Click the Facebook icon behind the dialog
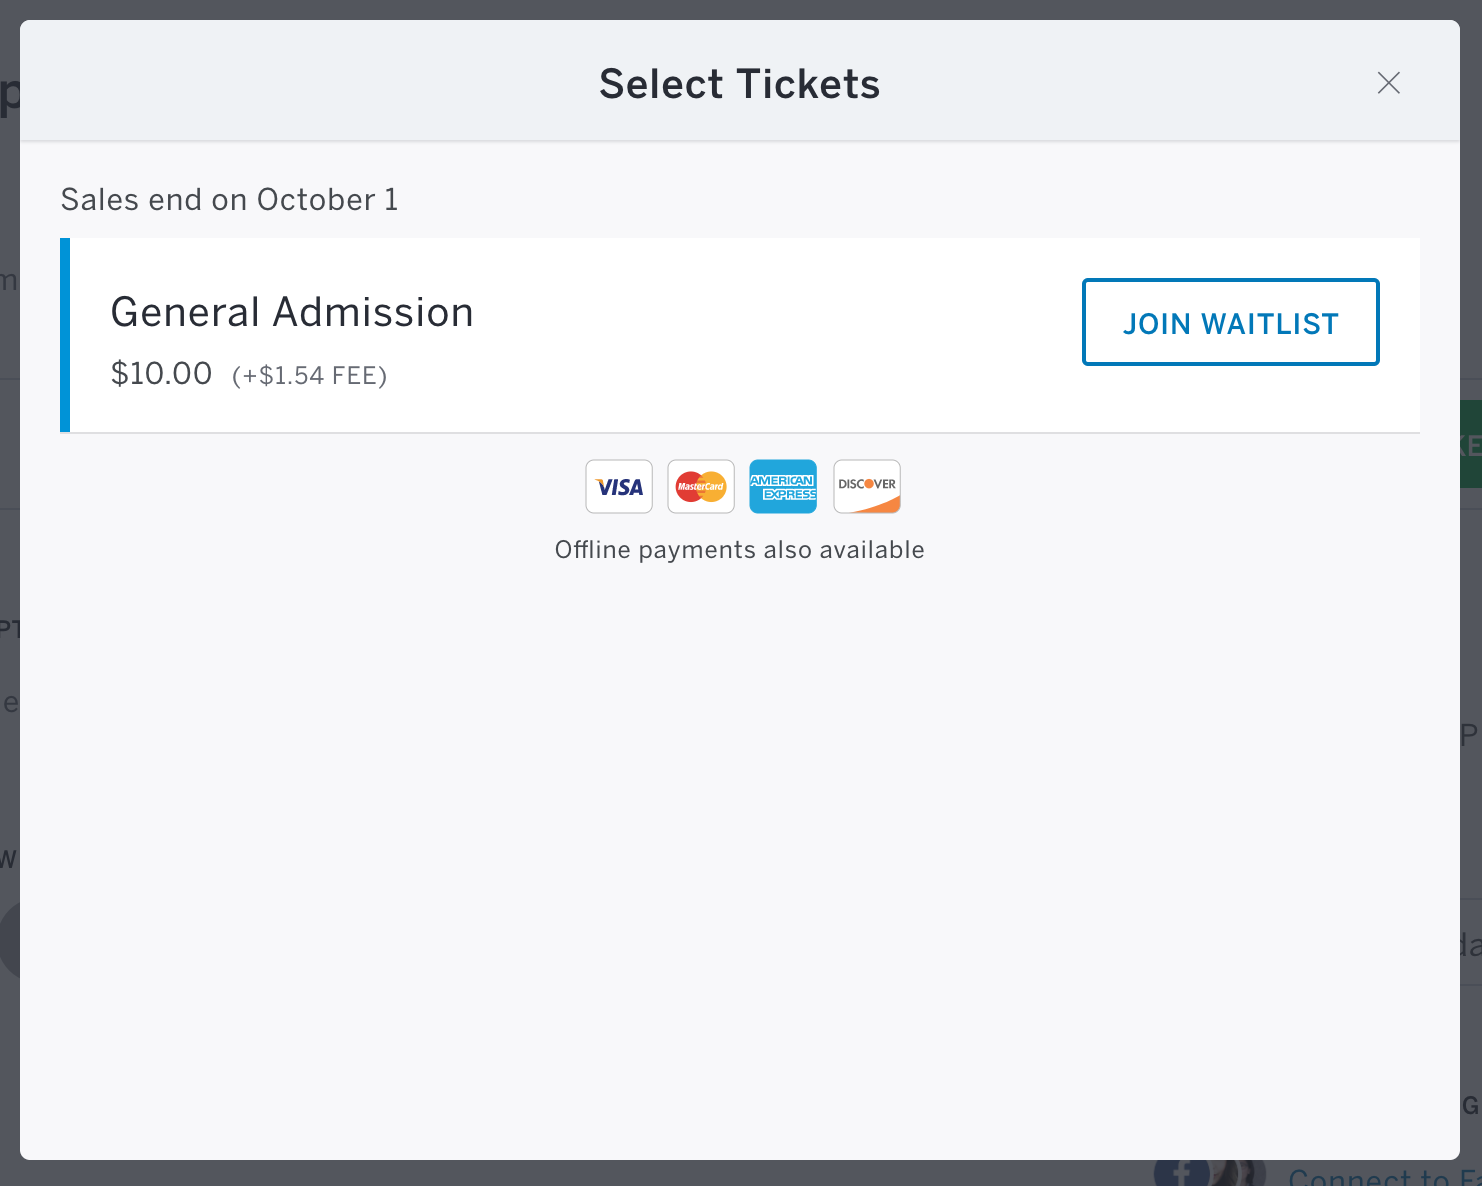The height and width of the screenshot is (1186, 1482). (1183, 1172)
